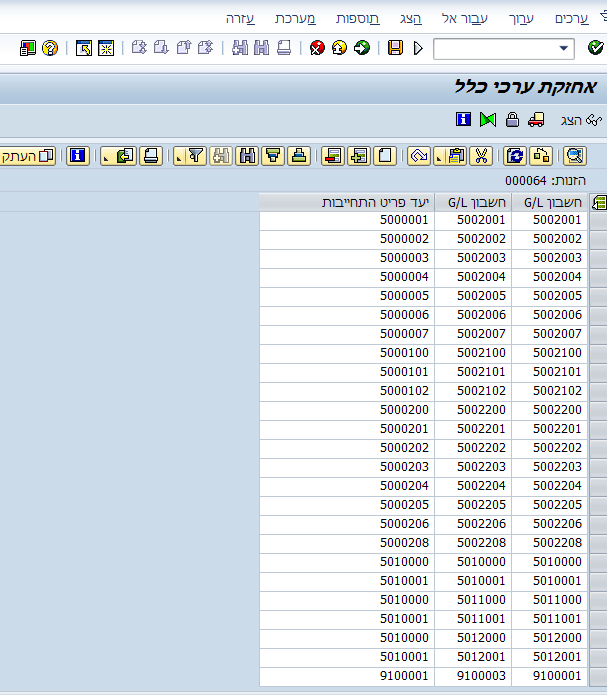Open the עזרה menu
This screenshot has width=607, height=695.
pyautogui.click(x=240, y=19)
